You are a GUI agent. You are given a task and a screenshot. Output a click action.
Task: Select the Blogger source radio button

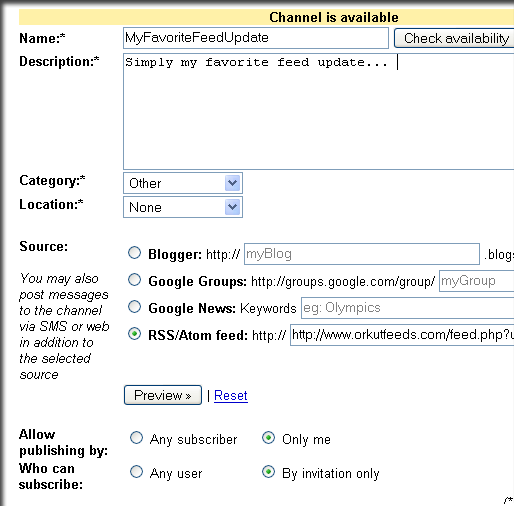tap(135, 253)
